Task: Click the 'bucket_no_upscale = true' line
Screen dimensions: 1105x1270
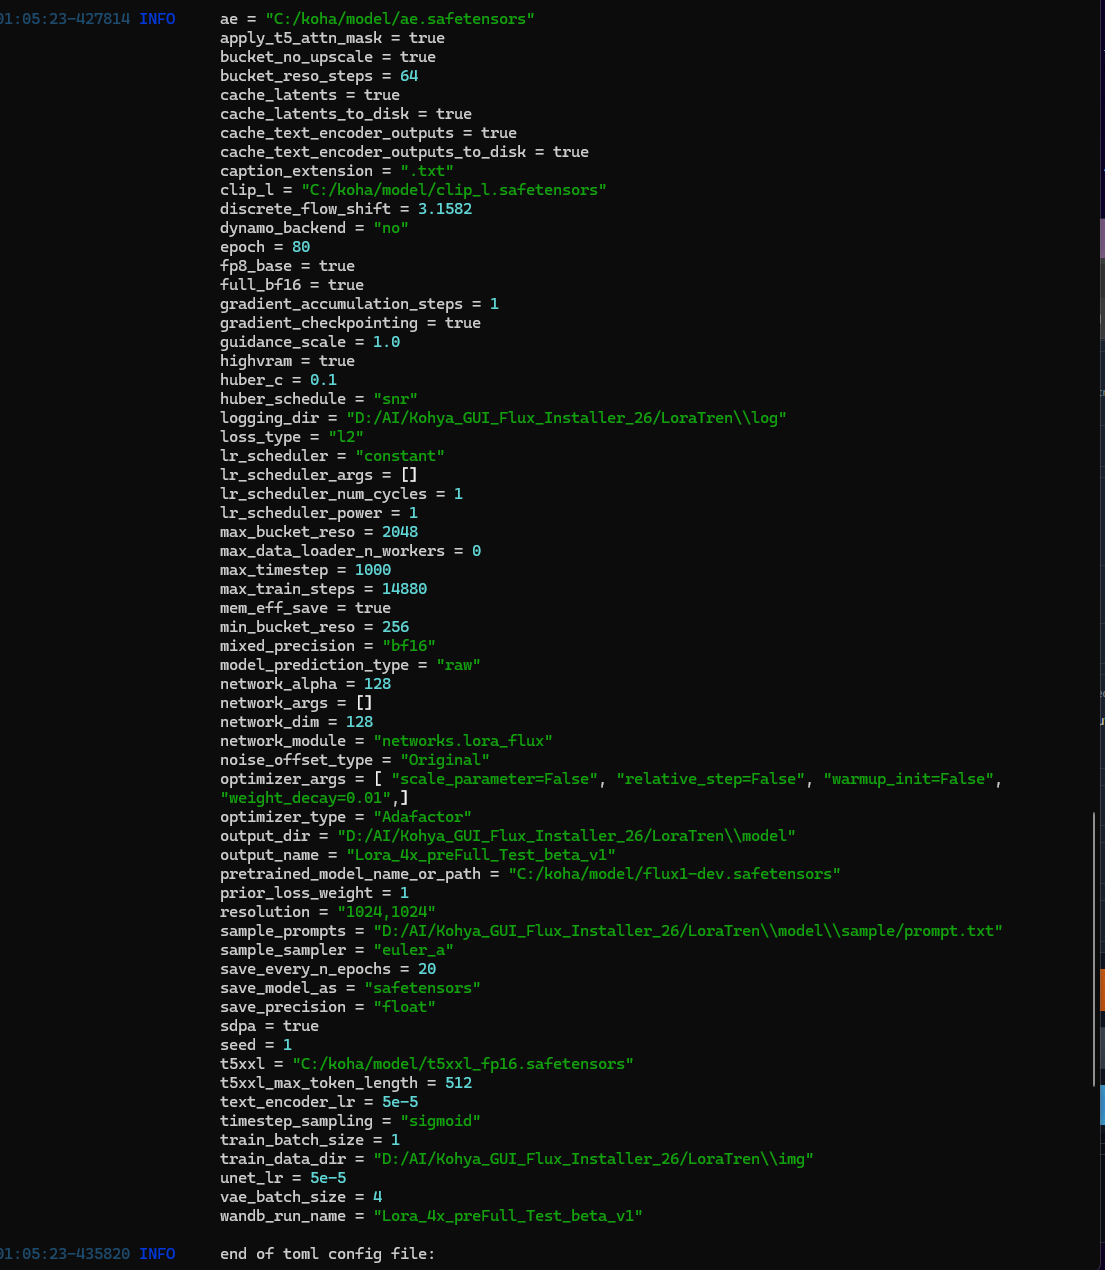Action: tap(328, 57)
